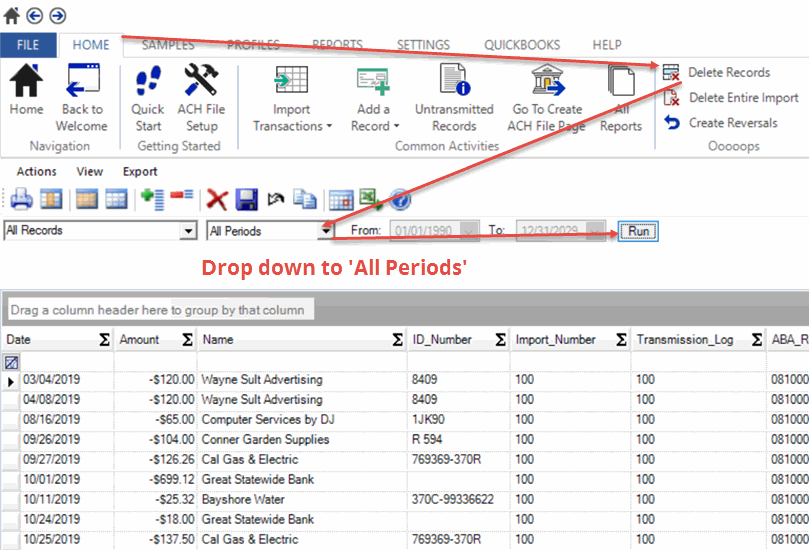The width and height of the screenshot is (809, 550).
Task: Switch to the SETTINGS ribbon tab
Action: 423,45
